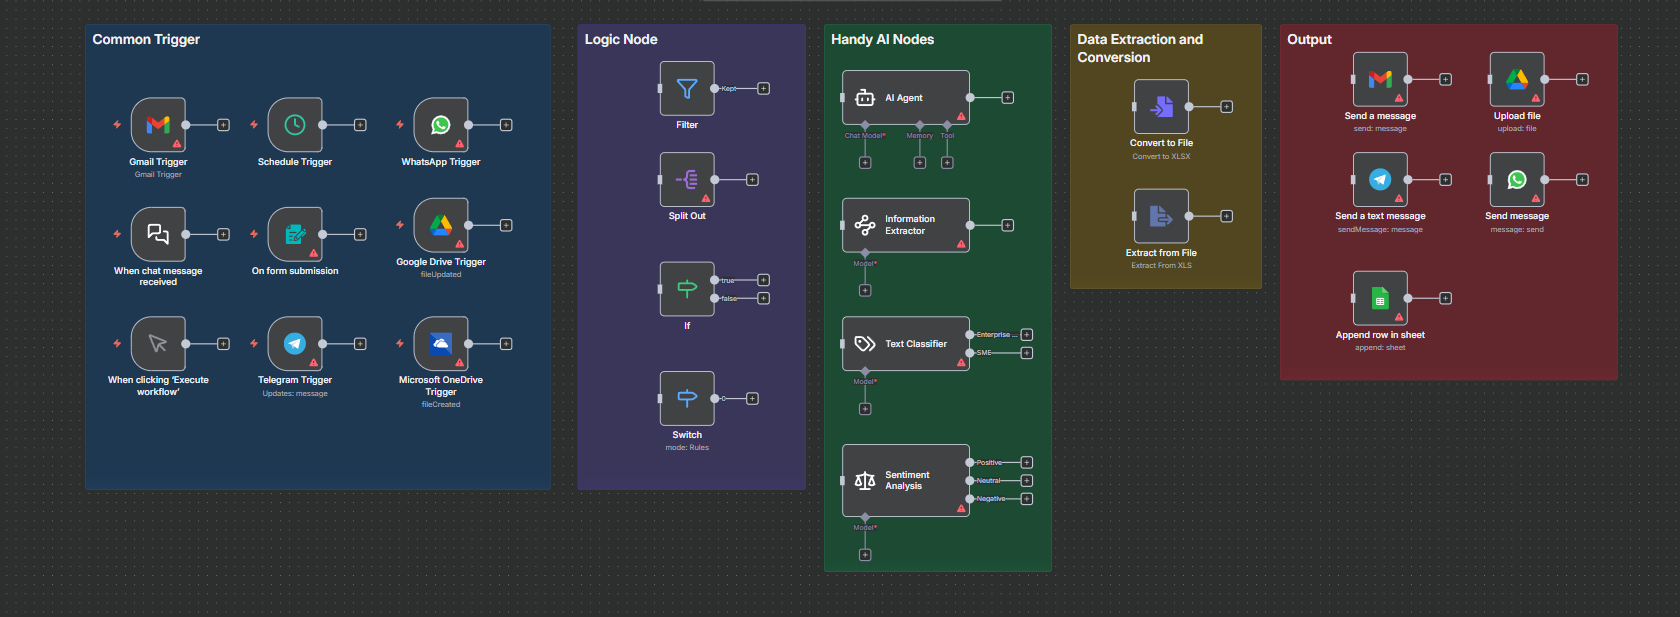The height and width of the screenshot is (617, 1680).
Task: Select the Switch node
Action: point(687,398)
